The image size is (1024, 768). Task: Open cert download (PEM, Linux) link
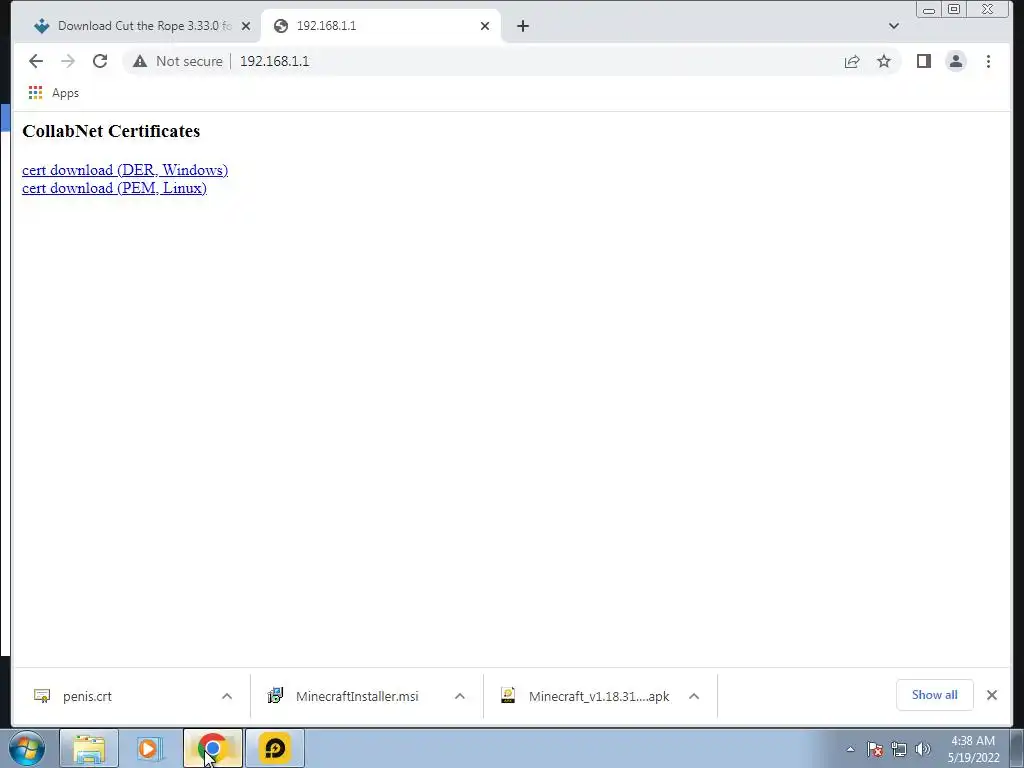[x=114, y=188]
